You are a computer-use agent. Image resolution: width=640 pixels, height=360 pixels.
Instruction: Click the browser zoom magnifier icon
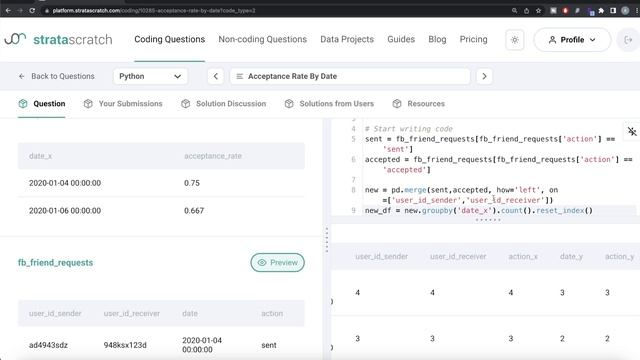[x=514, y=11]
